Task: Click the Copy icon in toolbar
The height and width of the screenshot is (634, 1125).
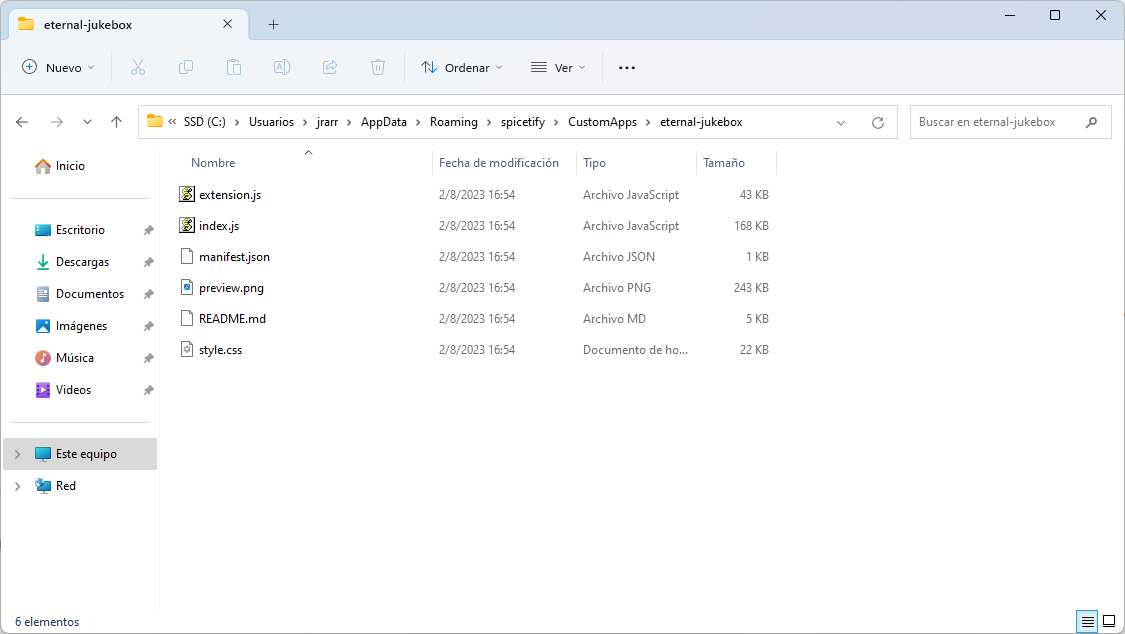Action: pos(186,67)
